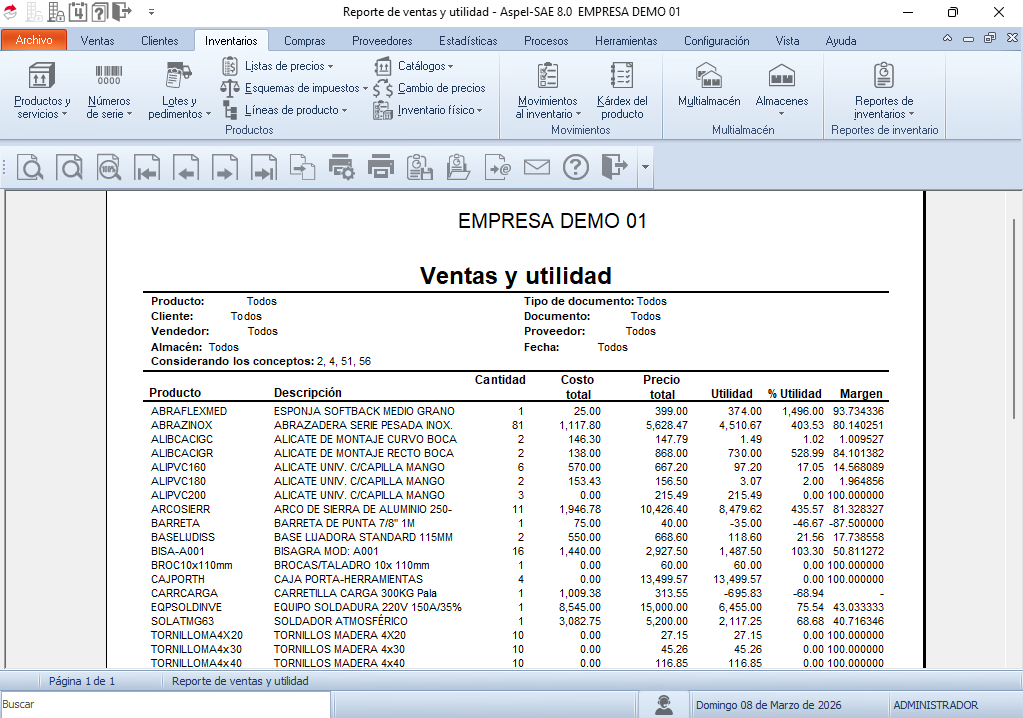
Task: Send the report by email envelope icon
Action: click(x=537, y=168)
